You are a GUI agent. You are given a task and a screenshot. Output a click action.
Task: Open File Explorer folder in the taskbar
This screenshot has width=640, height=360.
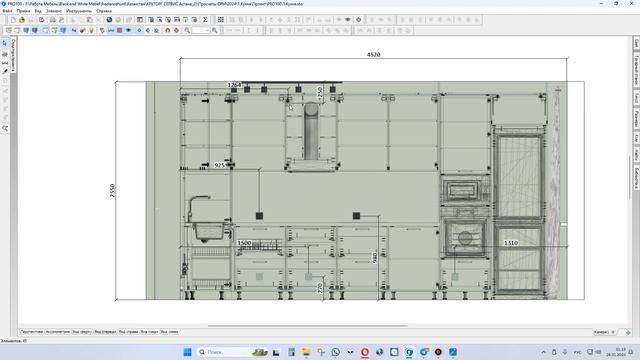pos(306,352)
